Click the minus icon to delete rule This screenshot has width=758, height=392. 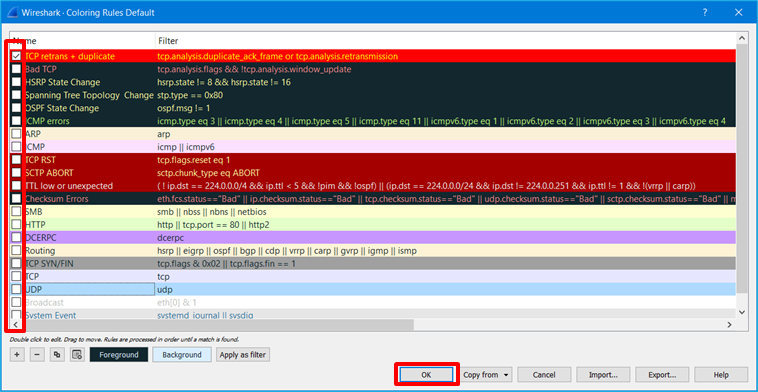pyautogui.click(x=37, y=355)
